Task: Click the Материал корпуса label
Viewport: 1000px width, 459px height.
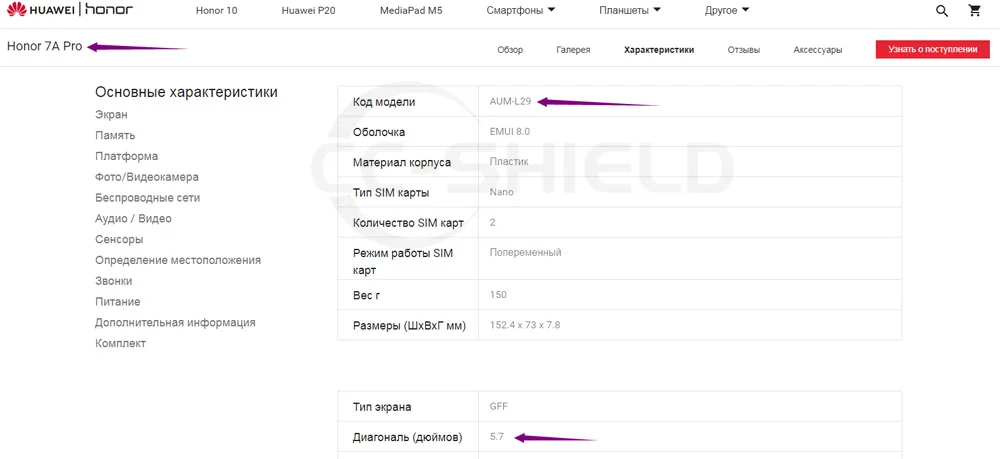Action: pyautogui.click(x=402, y=163)
